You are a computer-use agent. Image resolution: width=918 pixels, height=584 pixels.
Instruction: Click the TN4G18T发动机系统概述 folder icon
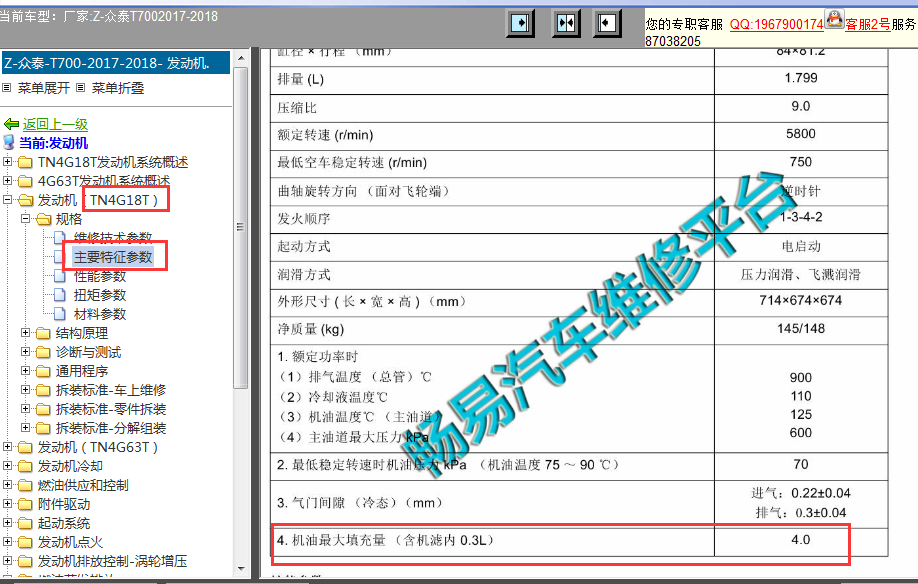[25, 162]
